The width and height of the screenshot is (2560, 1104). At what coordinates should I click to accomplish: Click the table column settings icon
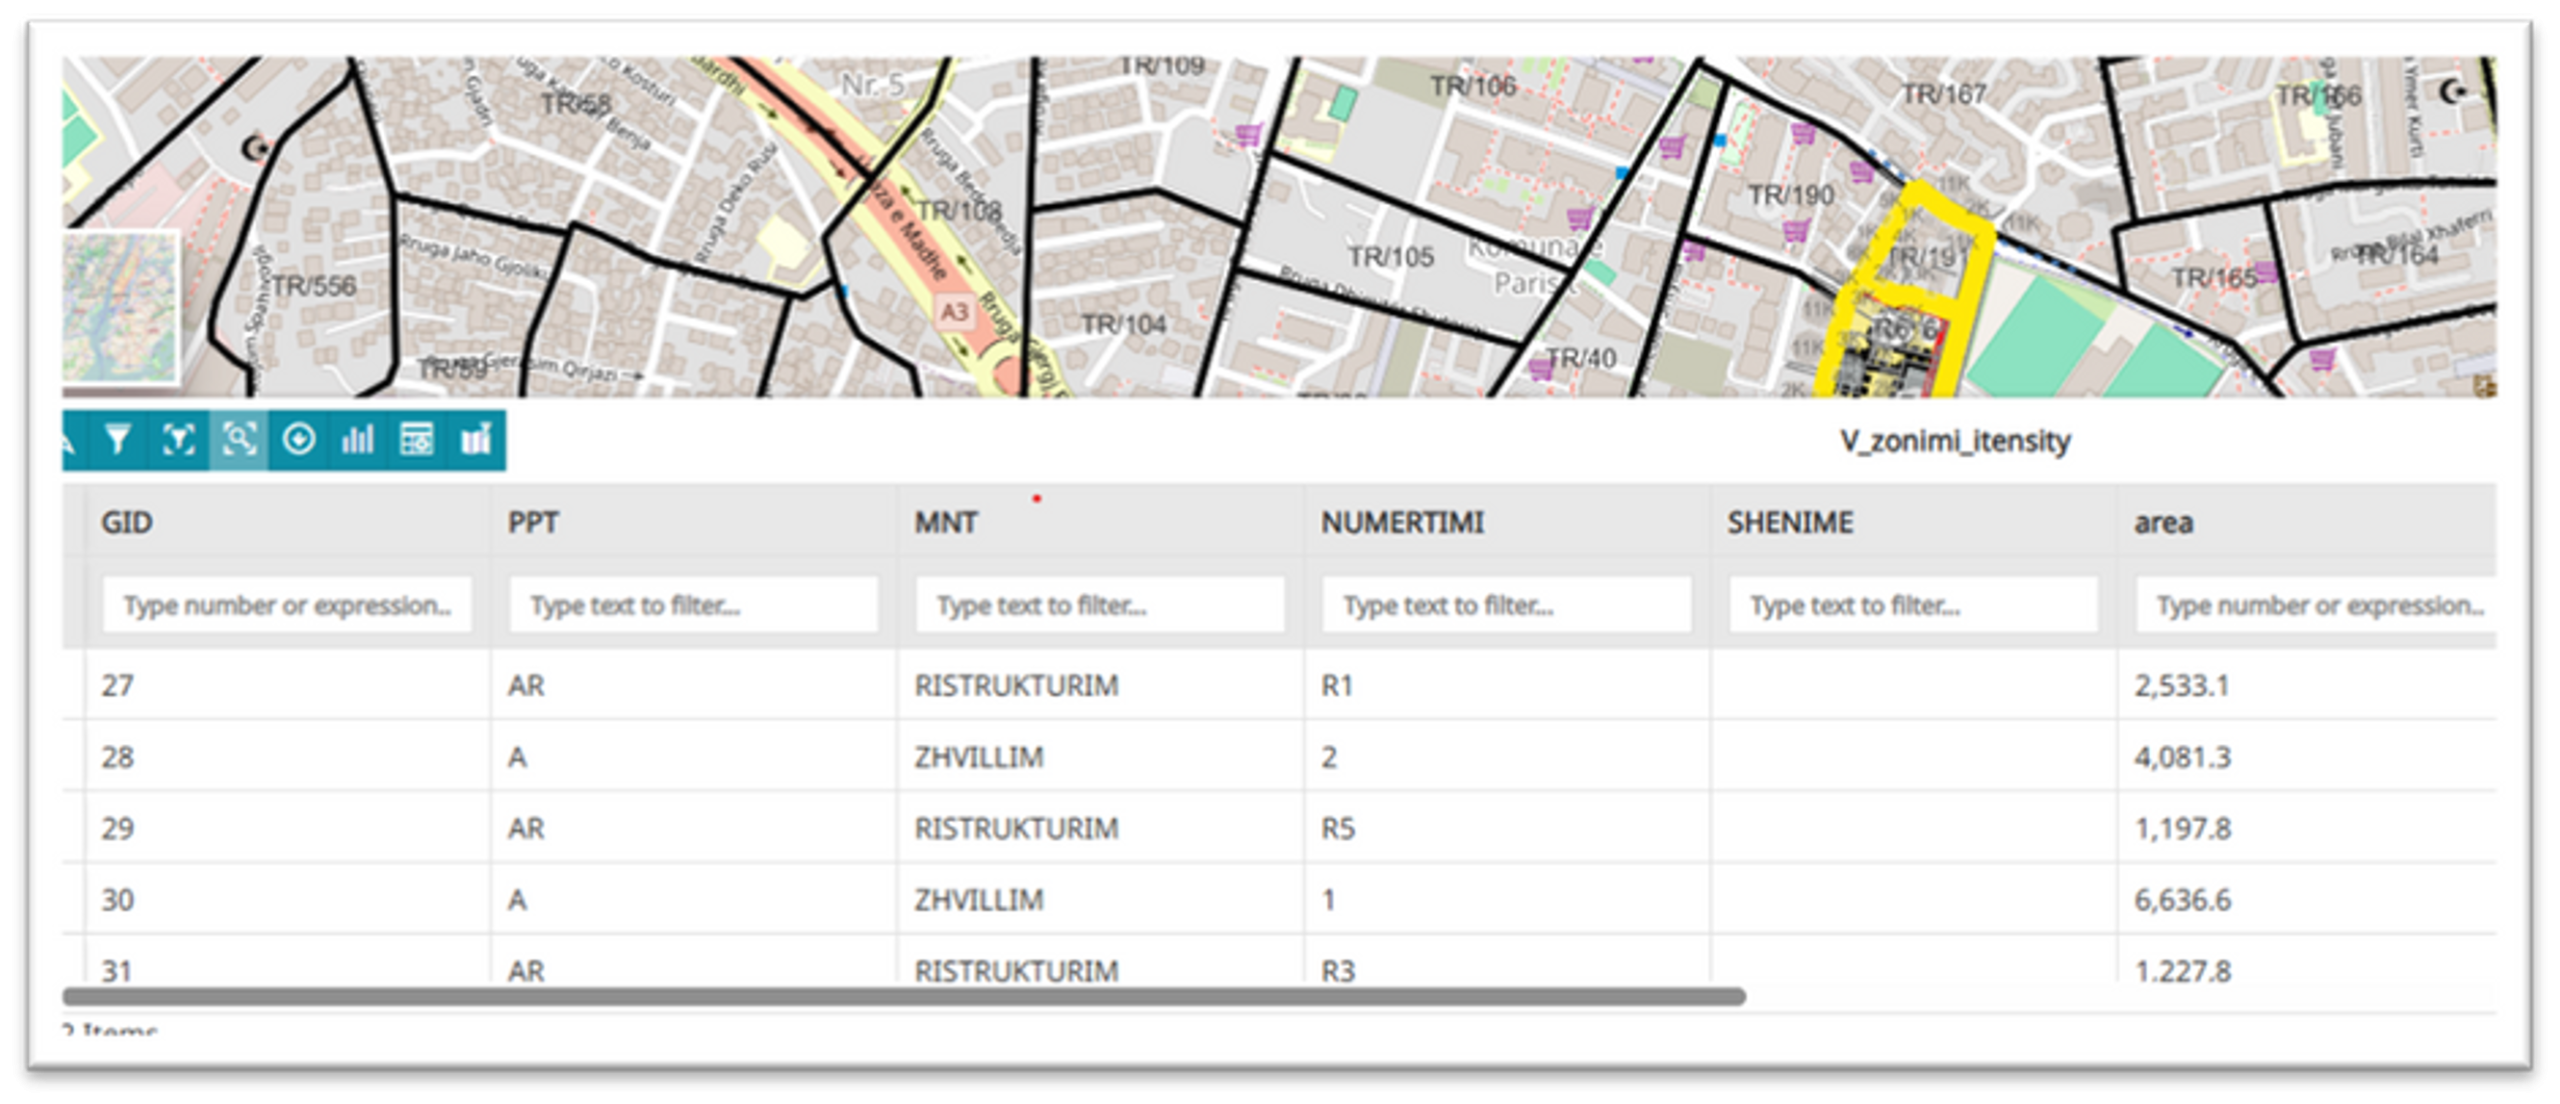[x=416, y=440]
